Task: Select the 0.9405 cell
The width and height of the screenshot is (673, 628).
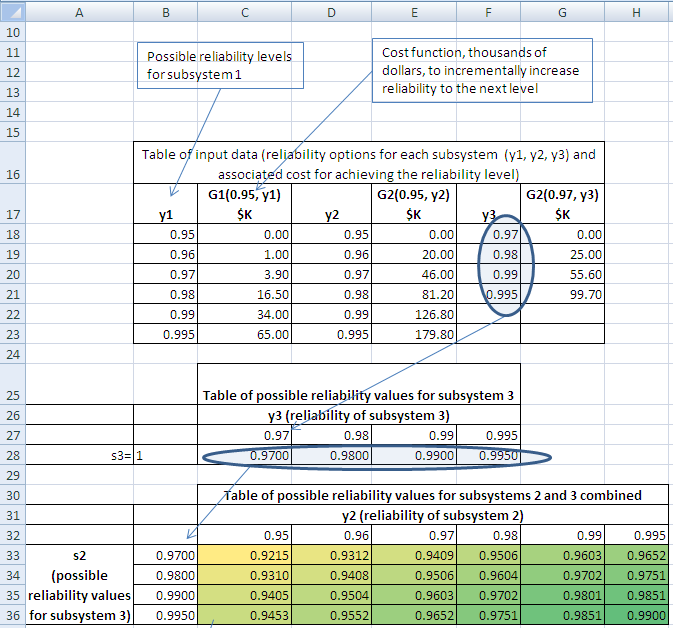Action: [245, 595]
